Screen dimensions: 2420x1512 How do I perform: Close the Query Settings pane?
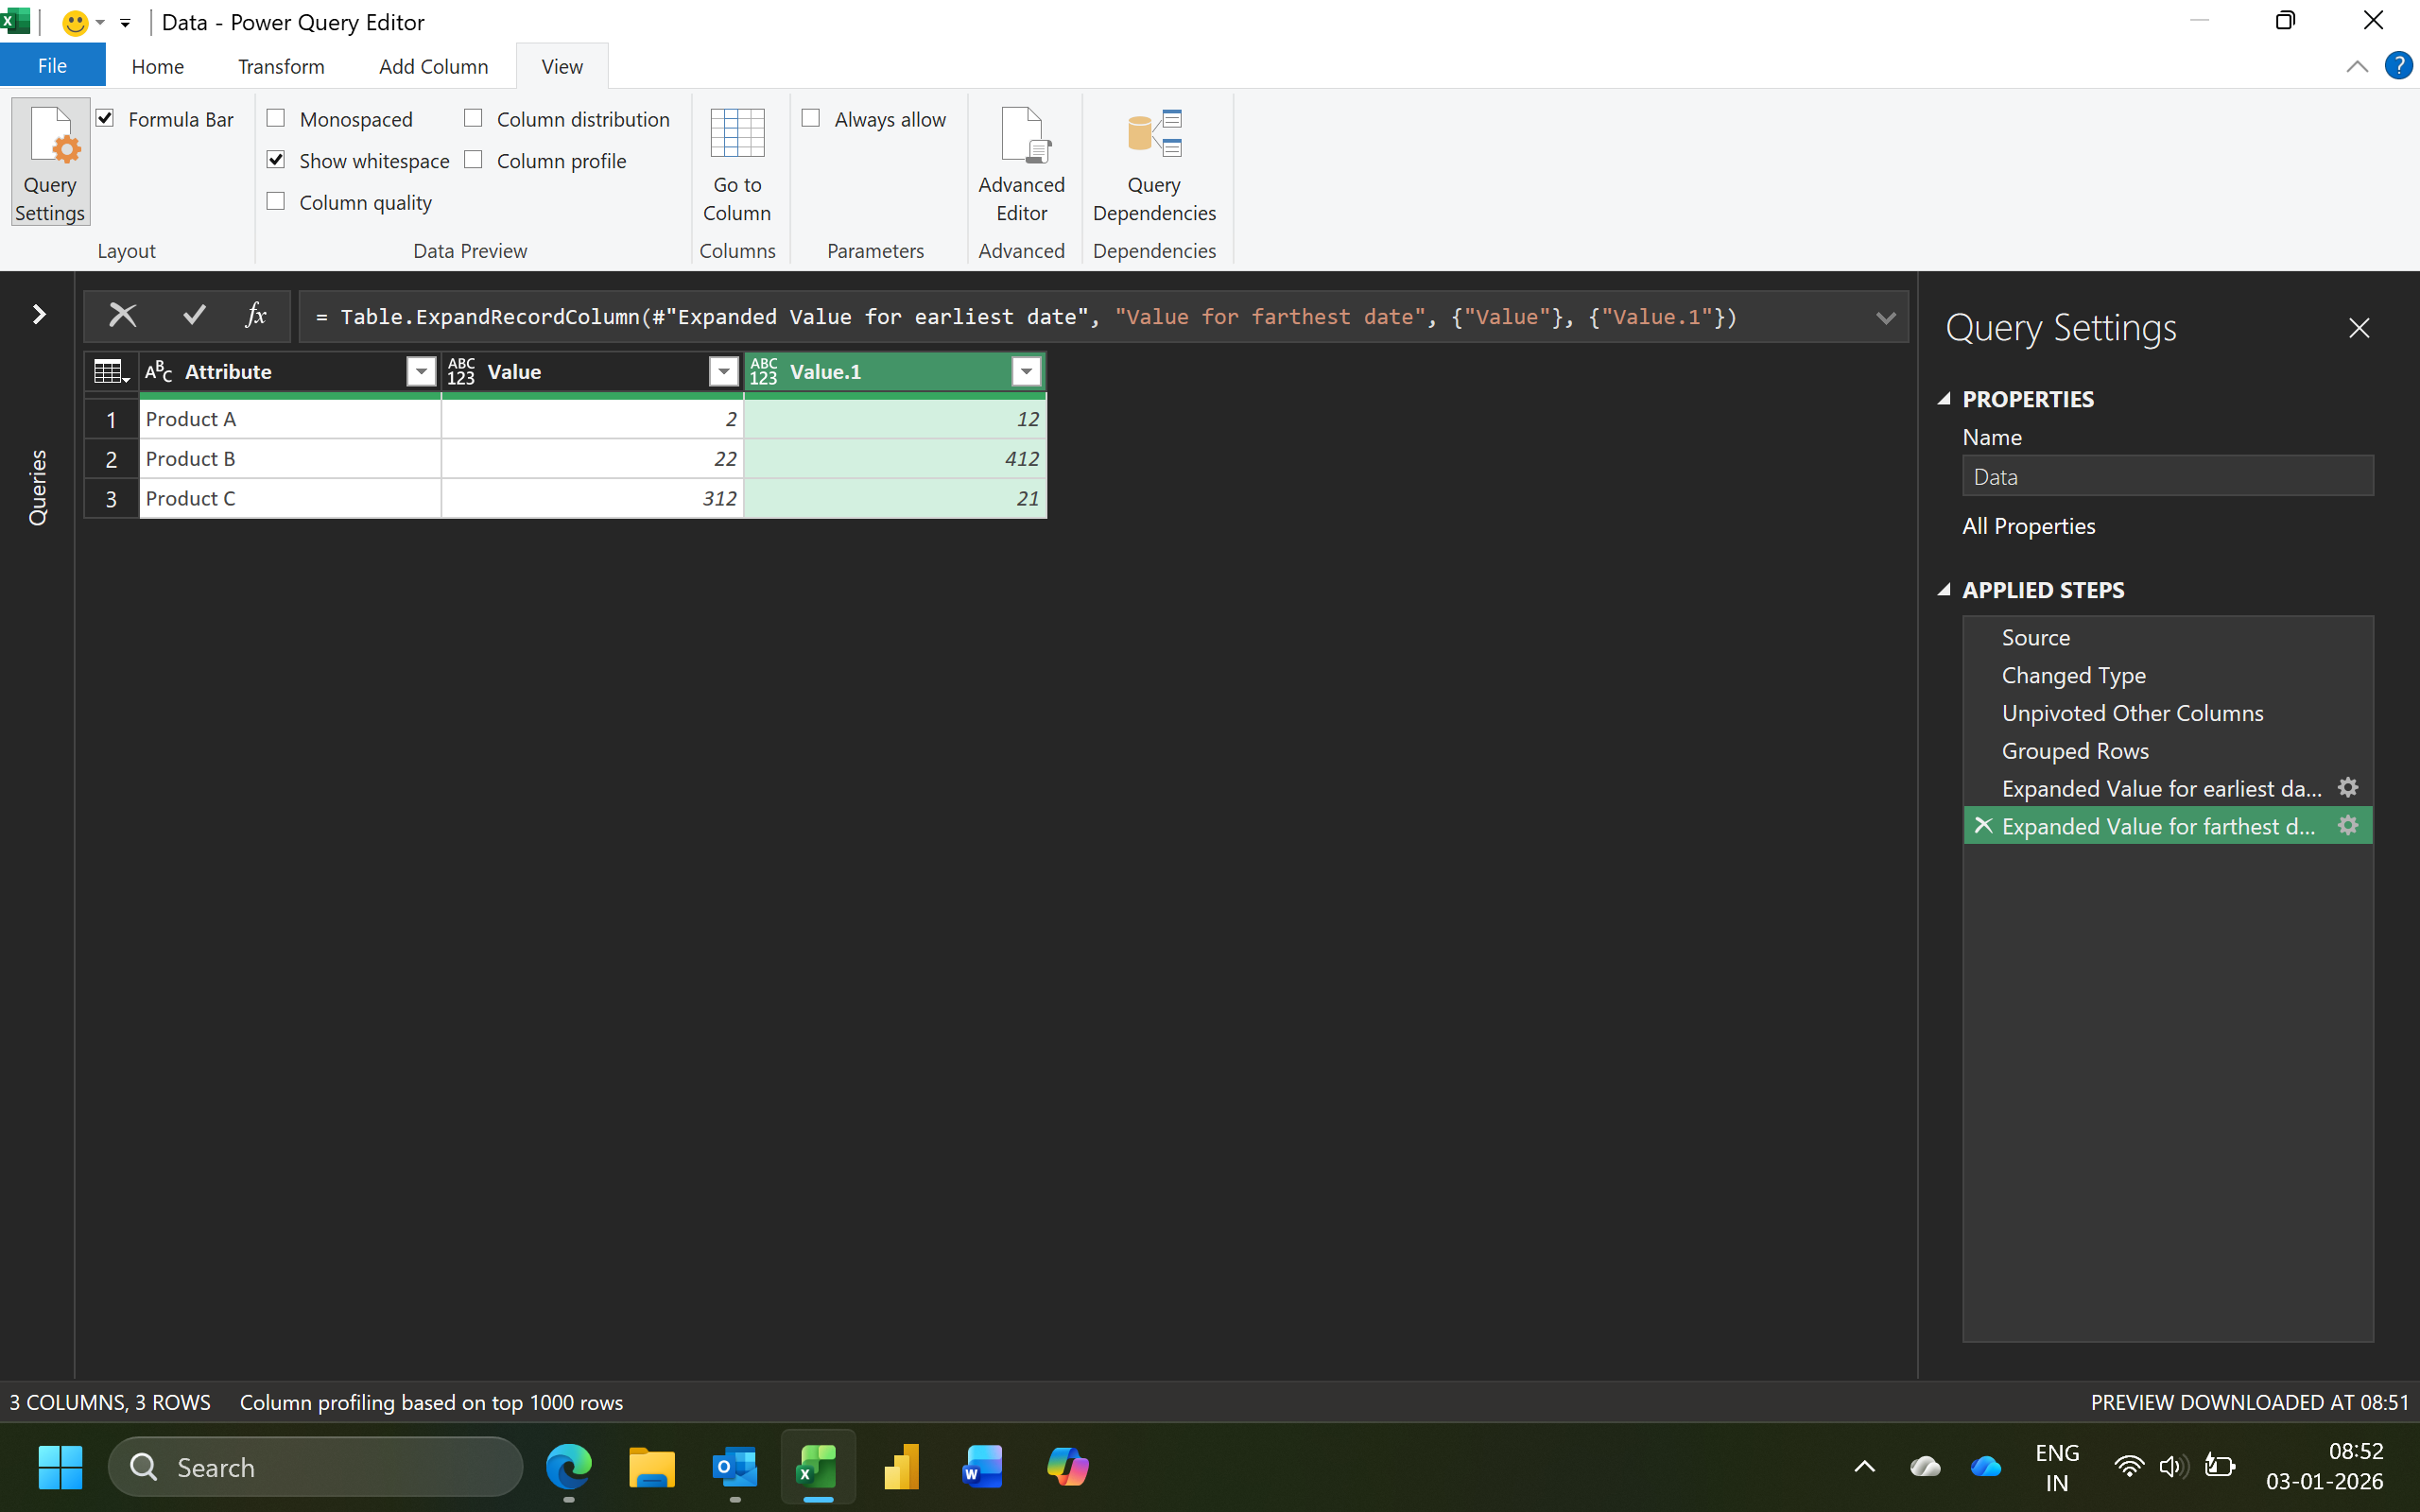pos(2359,328)
